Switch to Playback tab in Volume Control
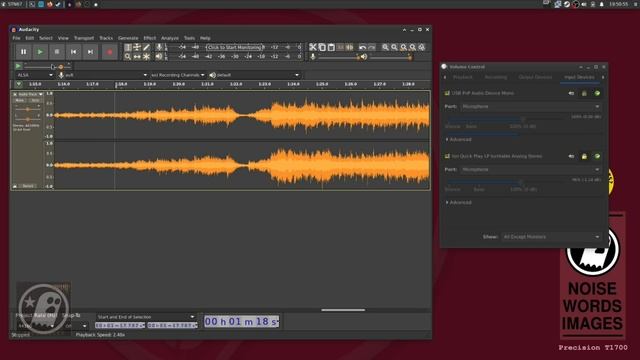Viewport: 640px width, 360px height. (x=462, y=77)
